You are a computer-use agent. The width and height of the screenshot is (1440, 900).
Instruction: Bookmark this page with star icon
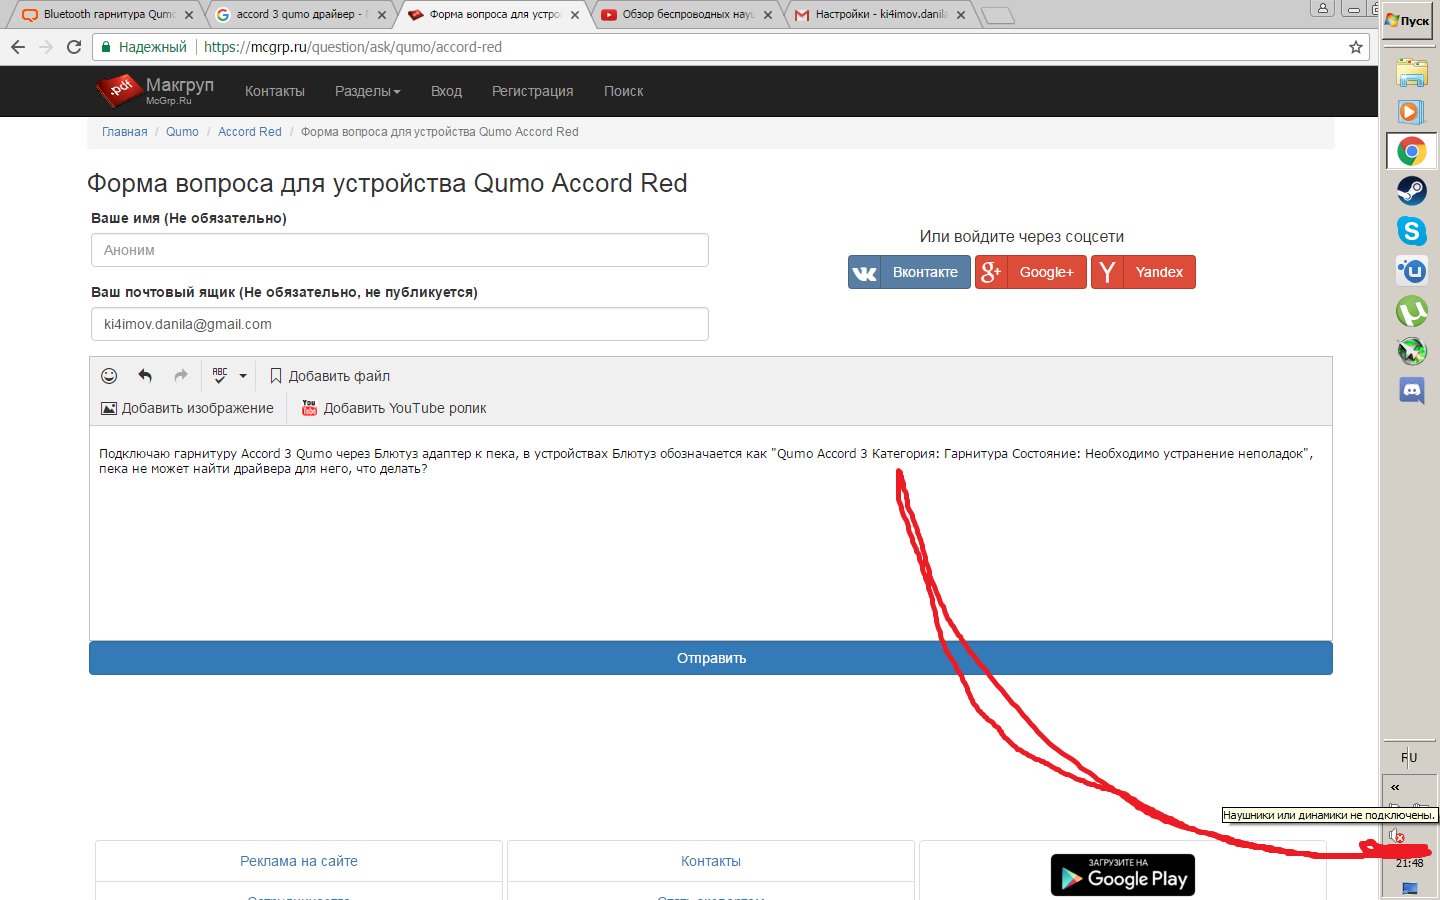[1356, 47]
